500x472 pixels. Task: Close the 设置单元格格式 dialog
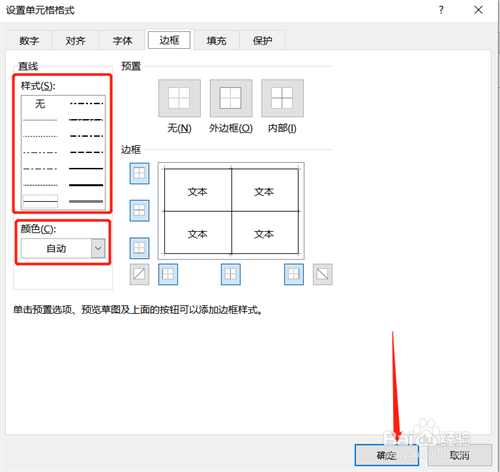(478, 10)
